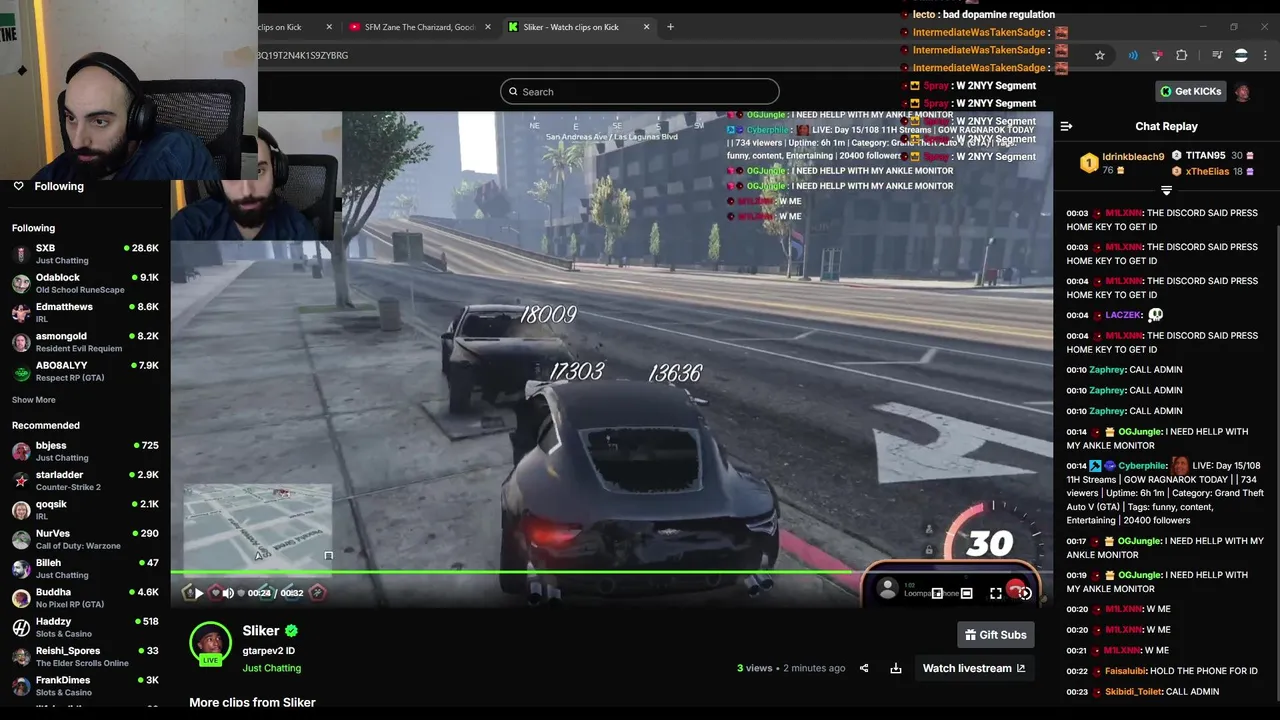1280x720 pixels.
Task: Click the blue sound-wave extension icon
Action: coord(1132,55)
